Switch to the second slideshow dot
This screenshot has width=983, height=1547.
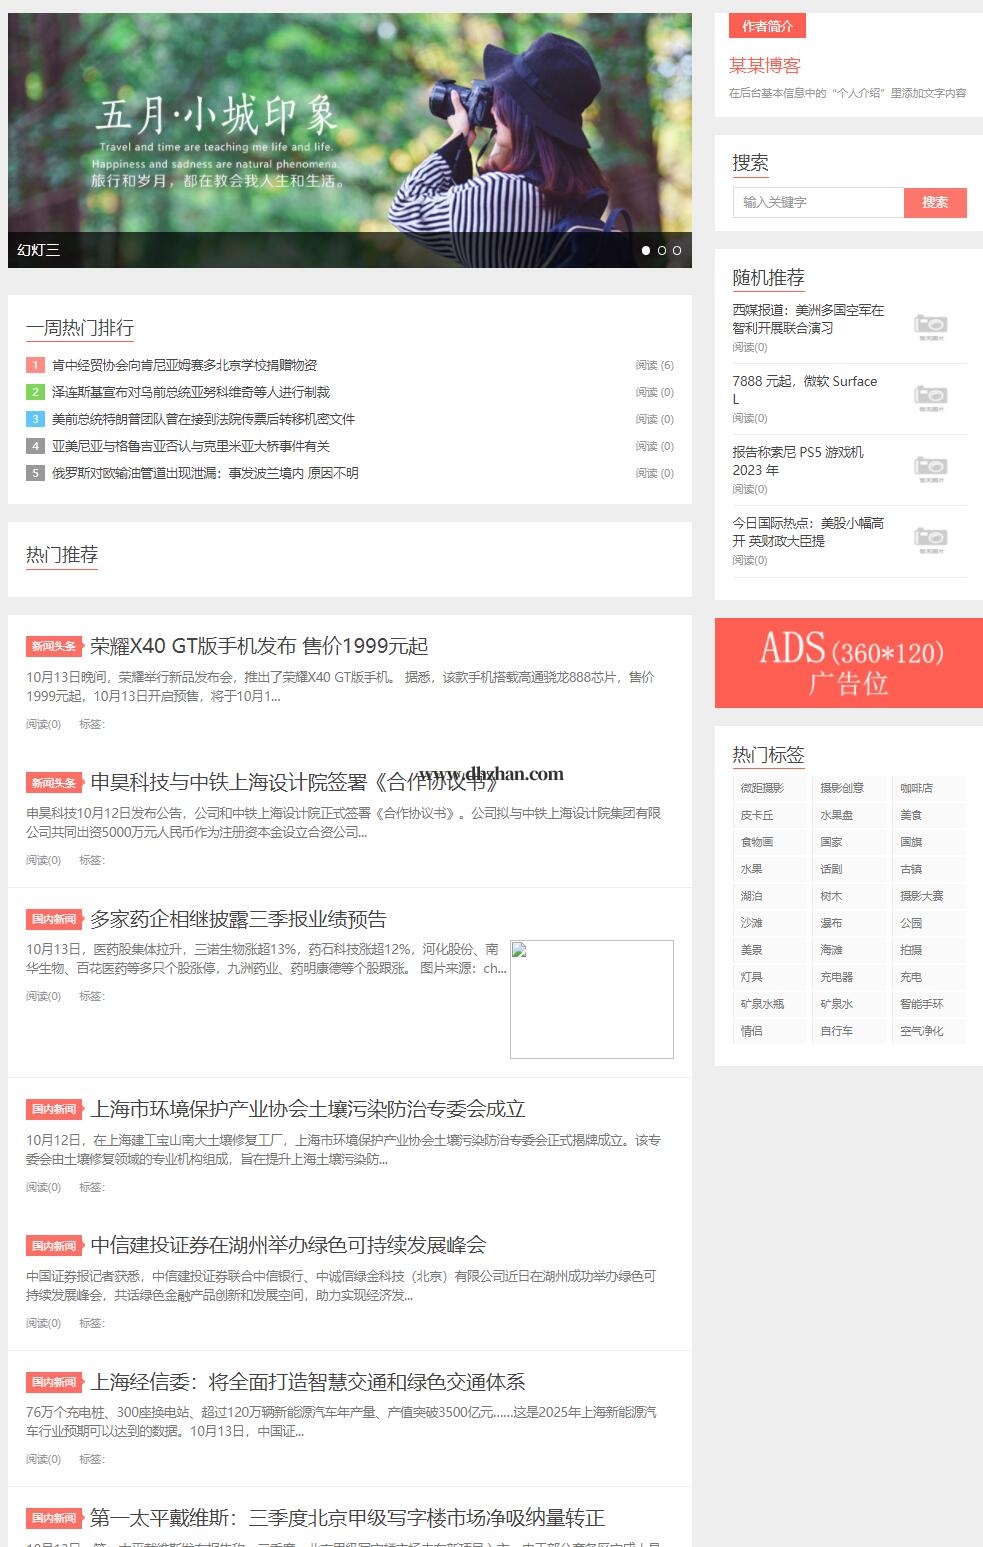[x=661, y=250]
